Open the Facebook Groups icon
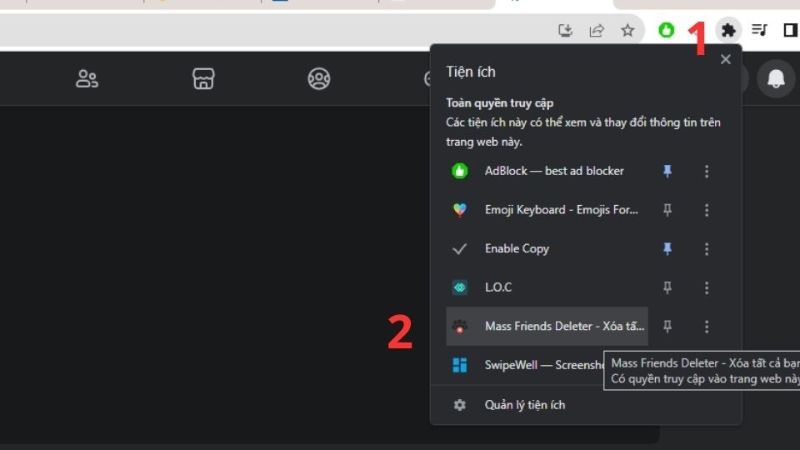Image resolution: width=800 pixels, height=450 pixels. click(x=319, y=79)
